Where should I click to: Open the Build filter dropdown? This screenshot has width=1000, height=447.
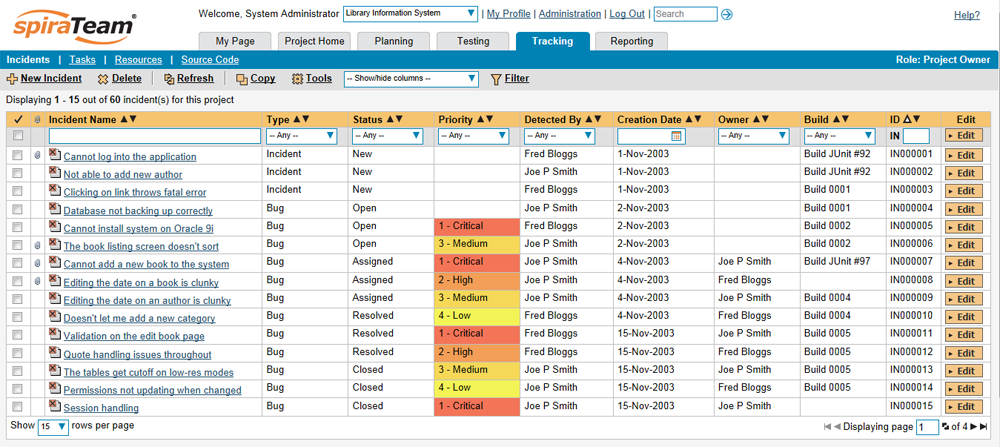click(839, 136)
